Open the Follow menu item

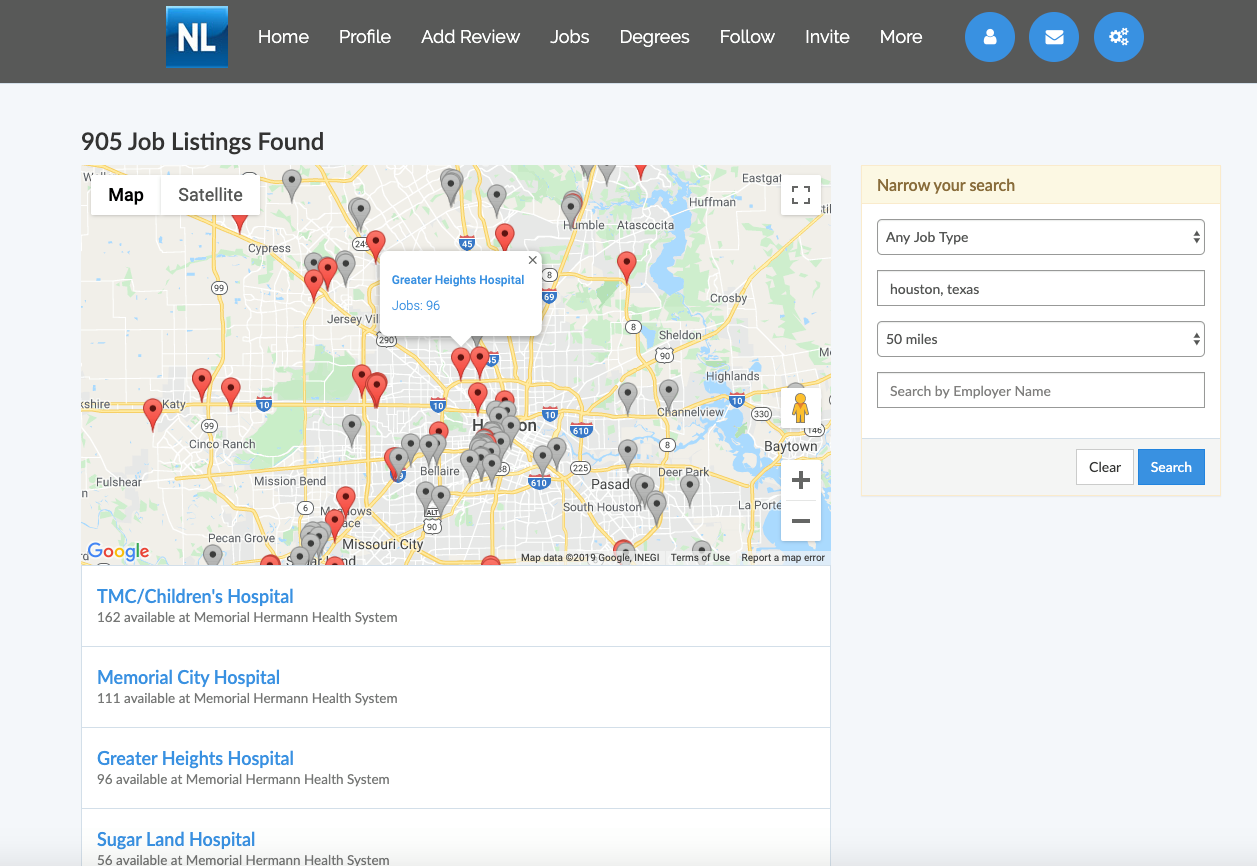point(747,37)
